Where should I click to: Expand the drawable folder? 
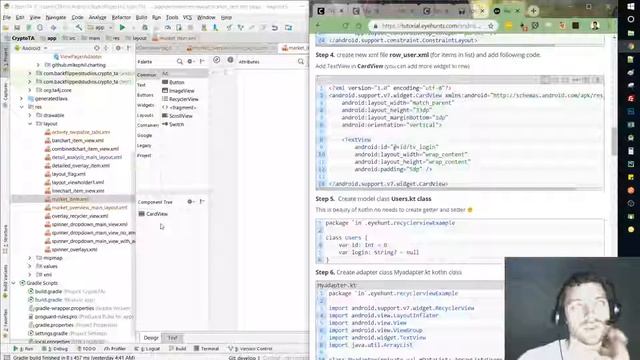[30, 115]
